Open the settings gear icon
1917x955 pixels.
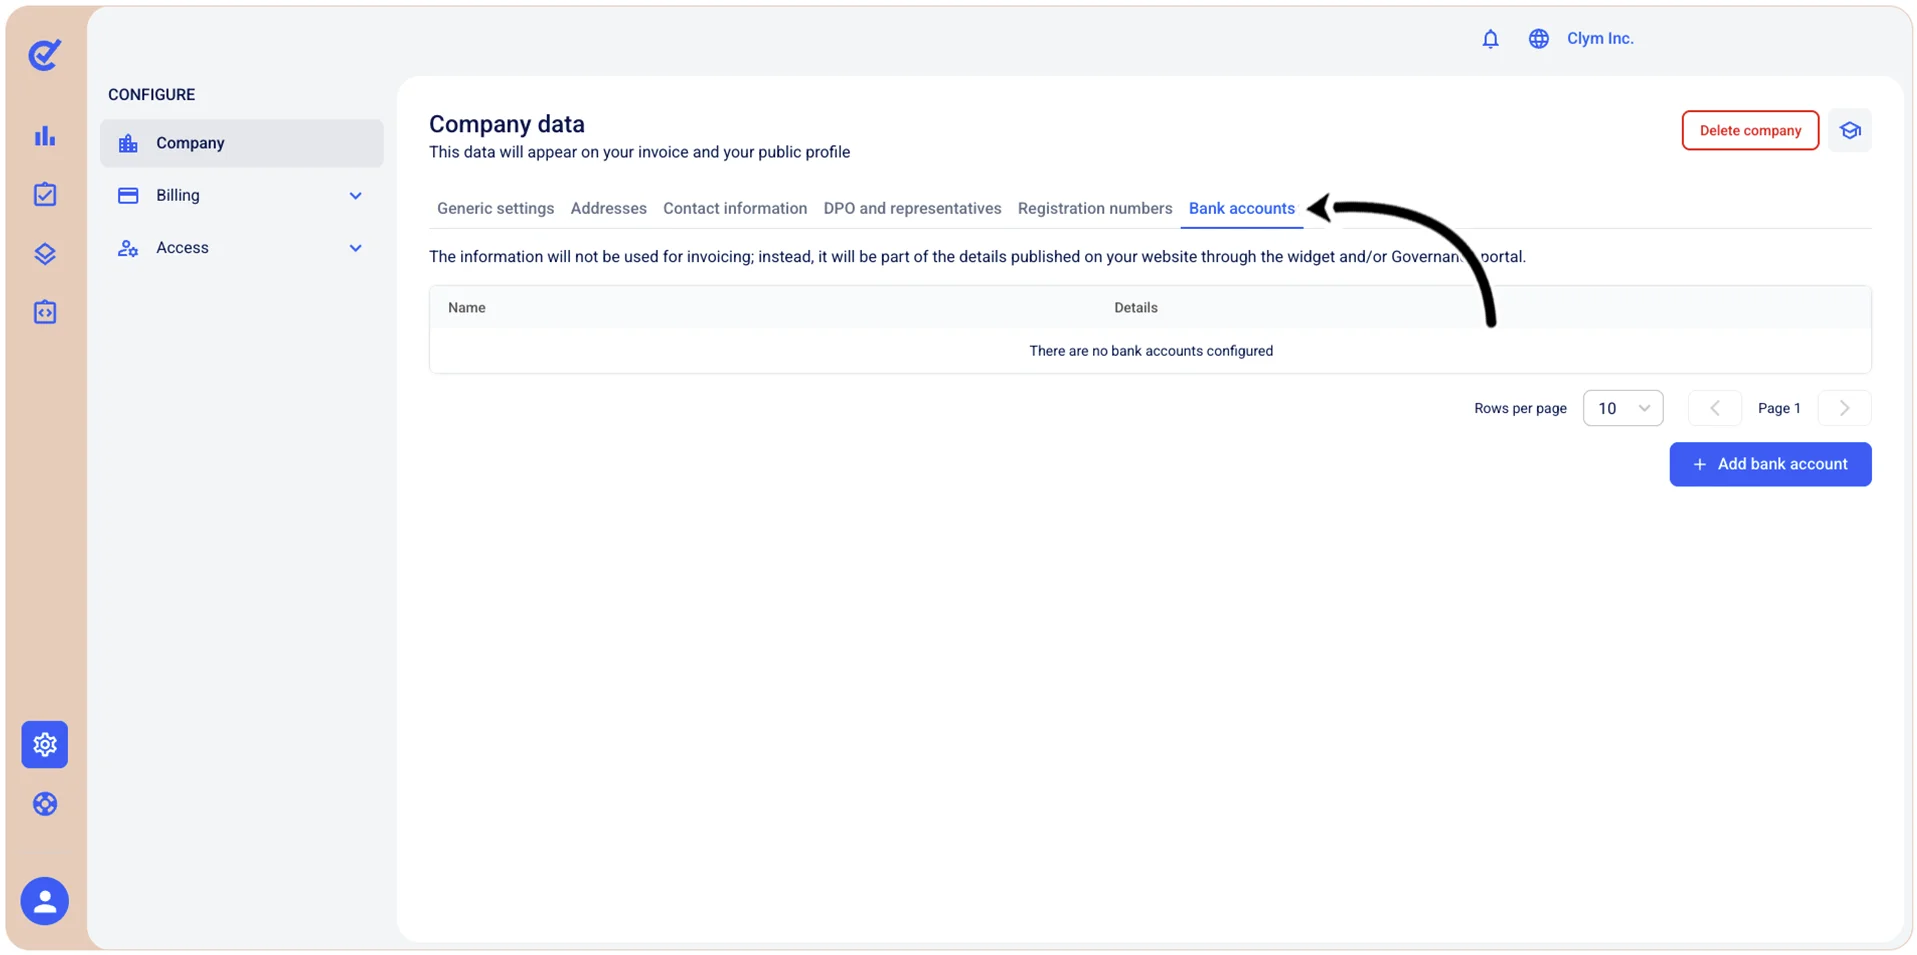(45, 744)
